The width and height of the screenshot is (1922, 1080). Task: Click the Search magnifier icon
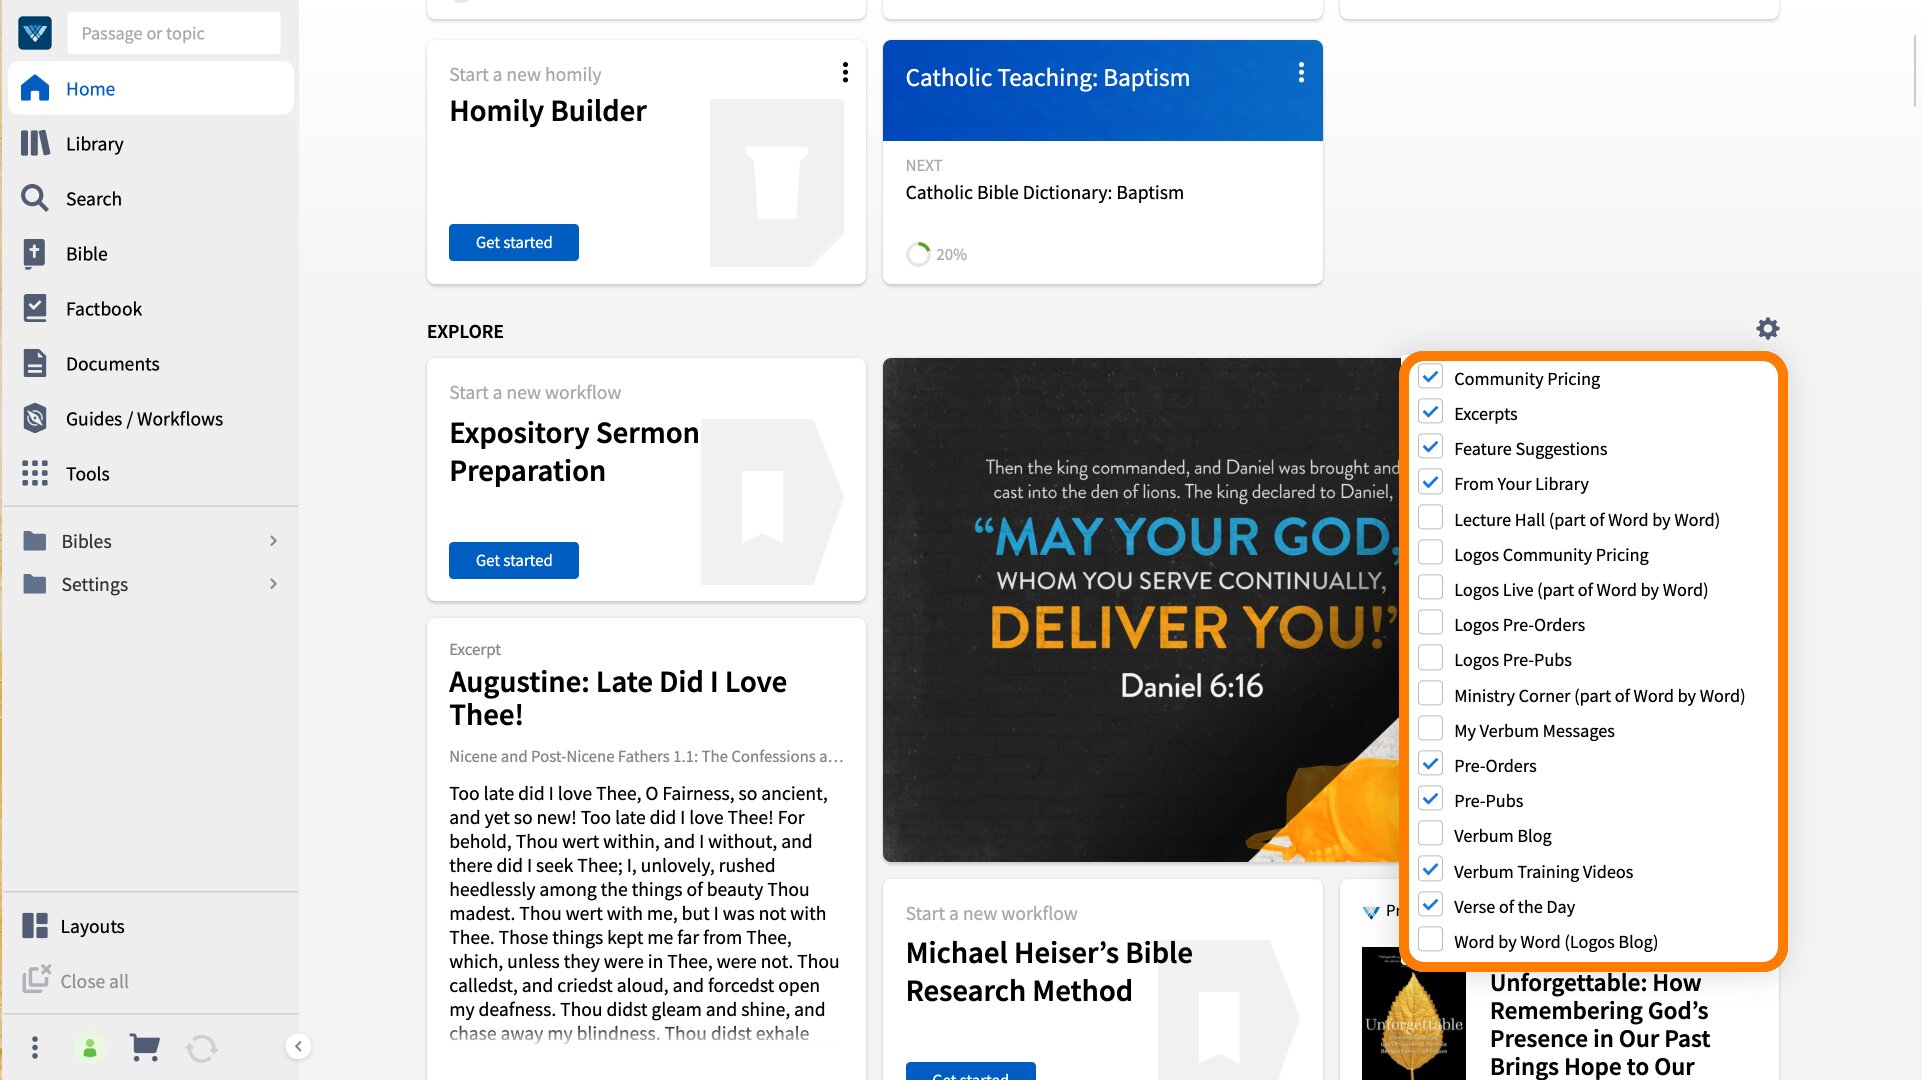(x=35, y=198)
